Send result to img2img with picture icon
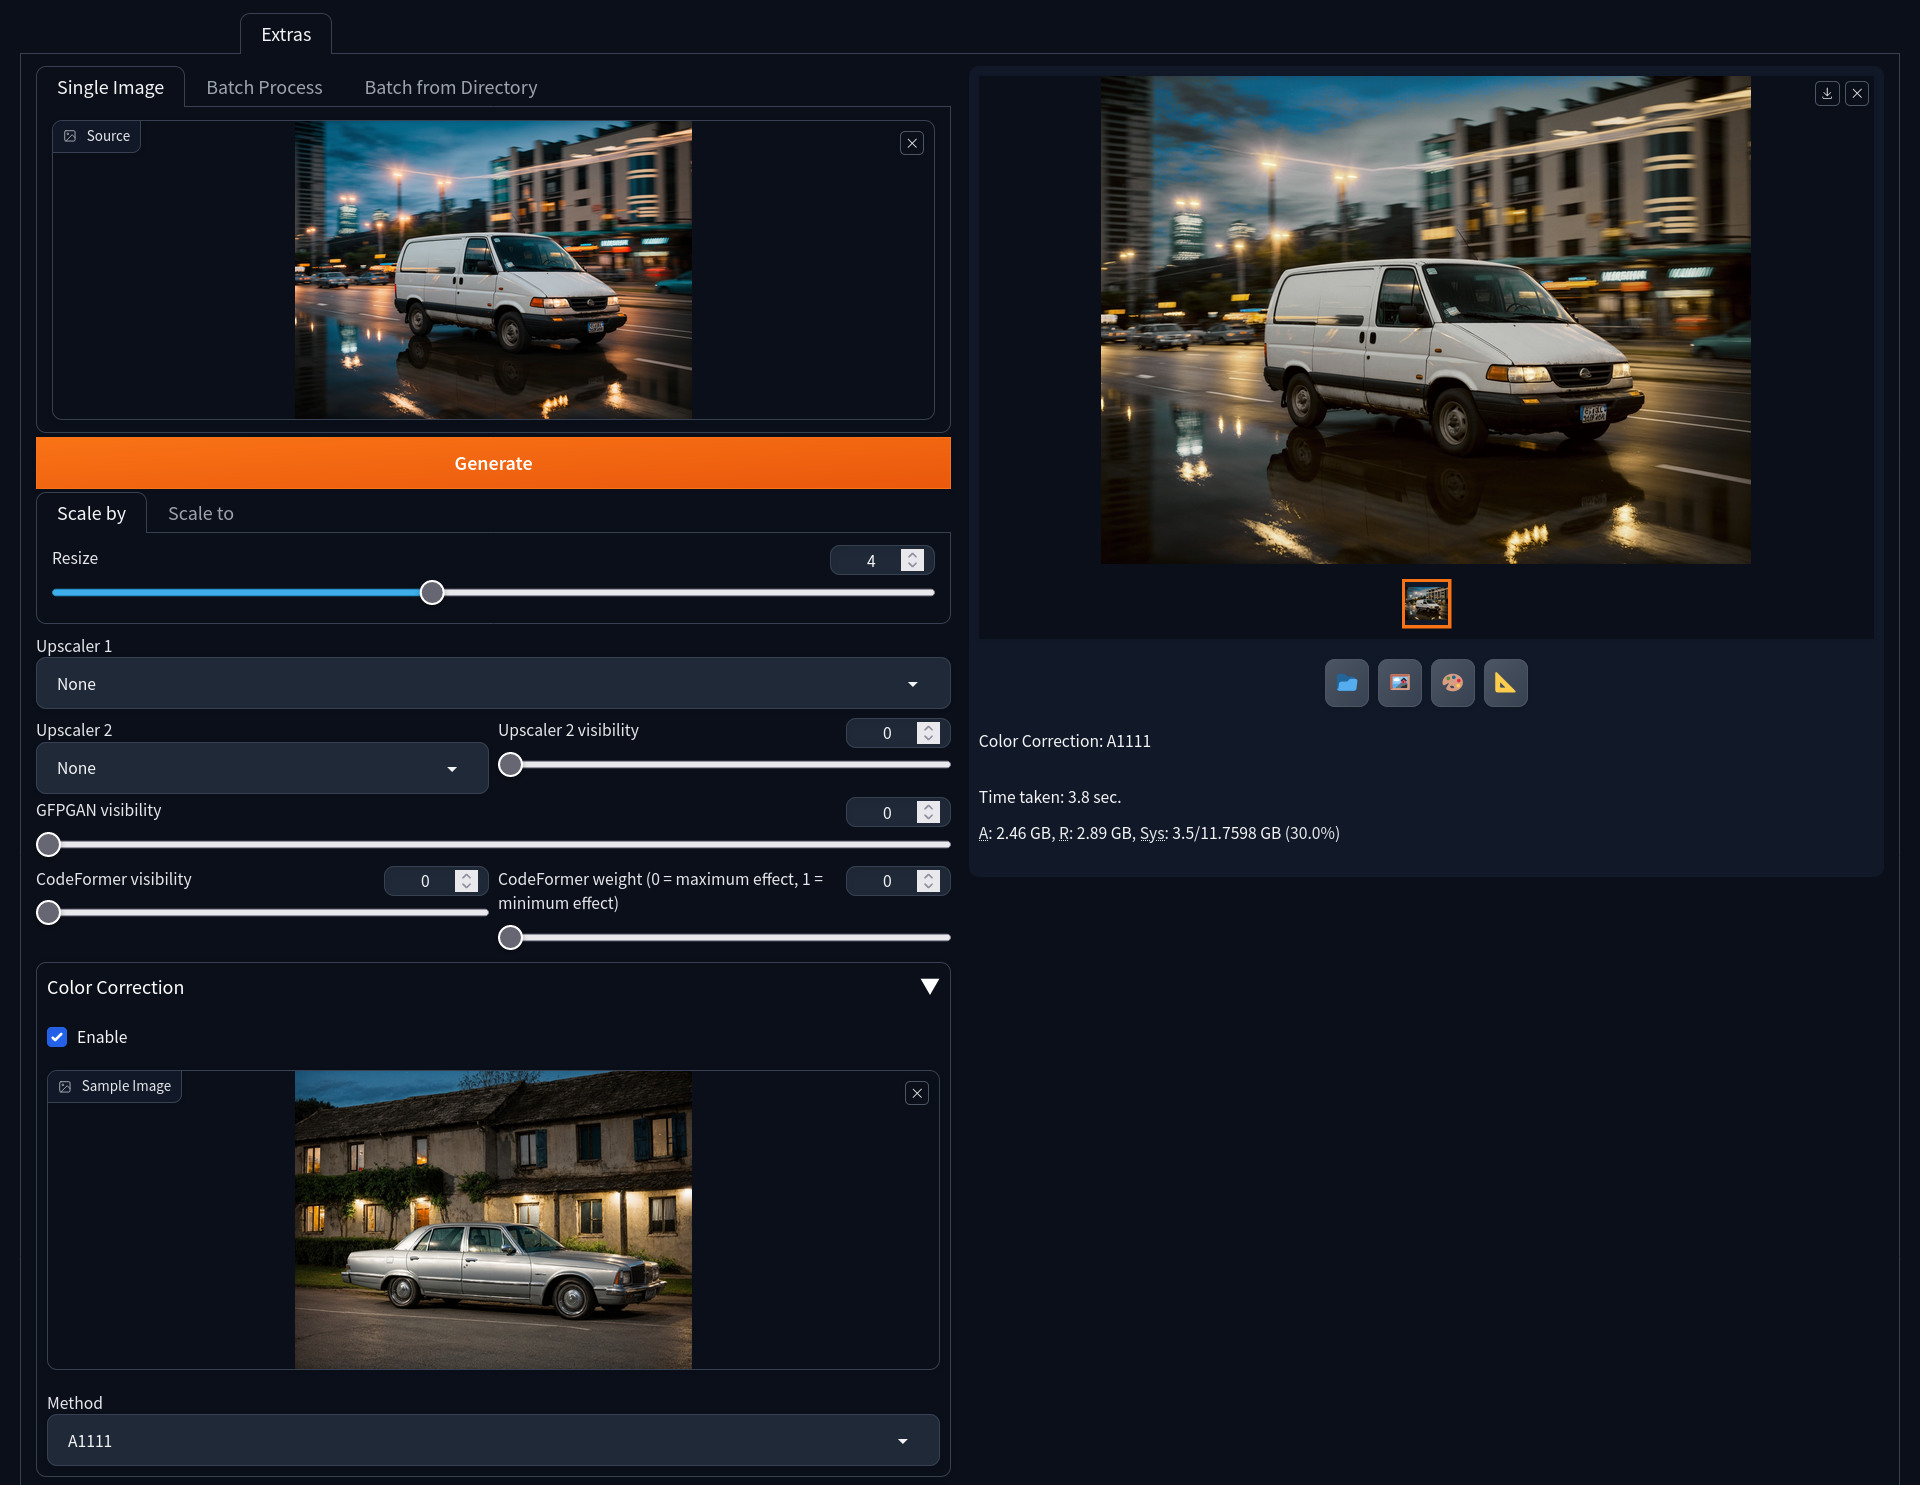This screenshot has height=1485, width=1920. click(x=1399, y=683)
